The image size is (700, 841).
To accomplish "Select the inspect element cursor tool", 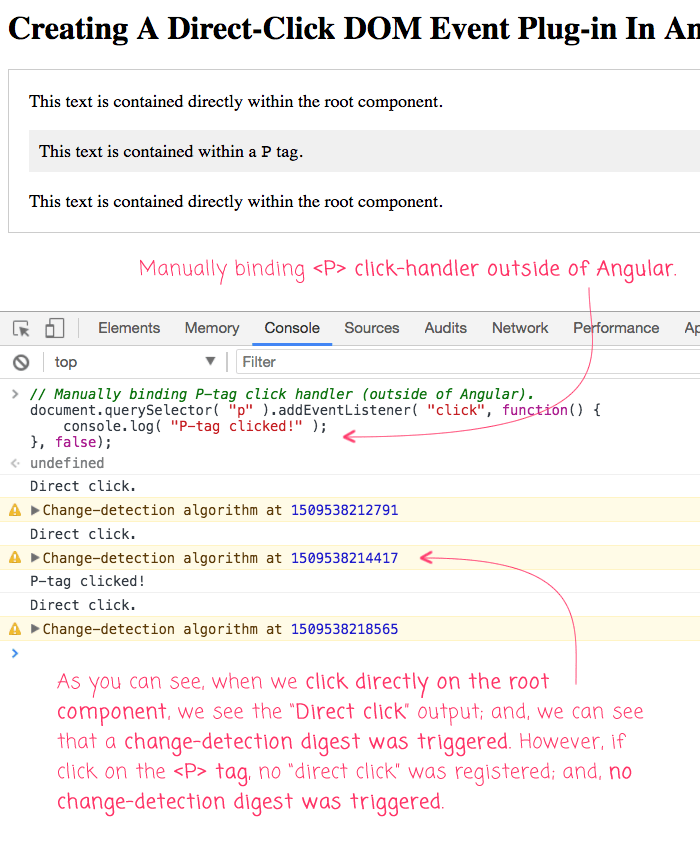I will [20, 328].
